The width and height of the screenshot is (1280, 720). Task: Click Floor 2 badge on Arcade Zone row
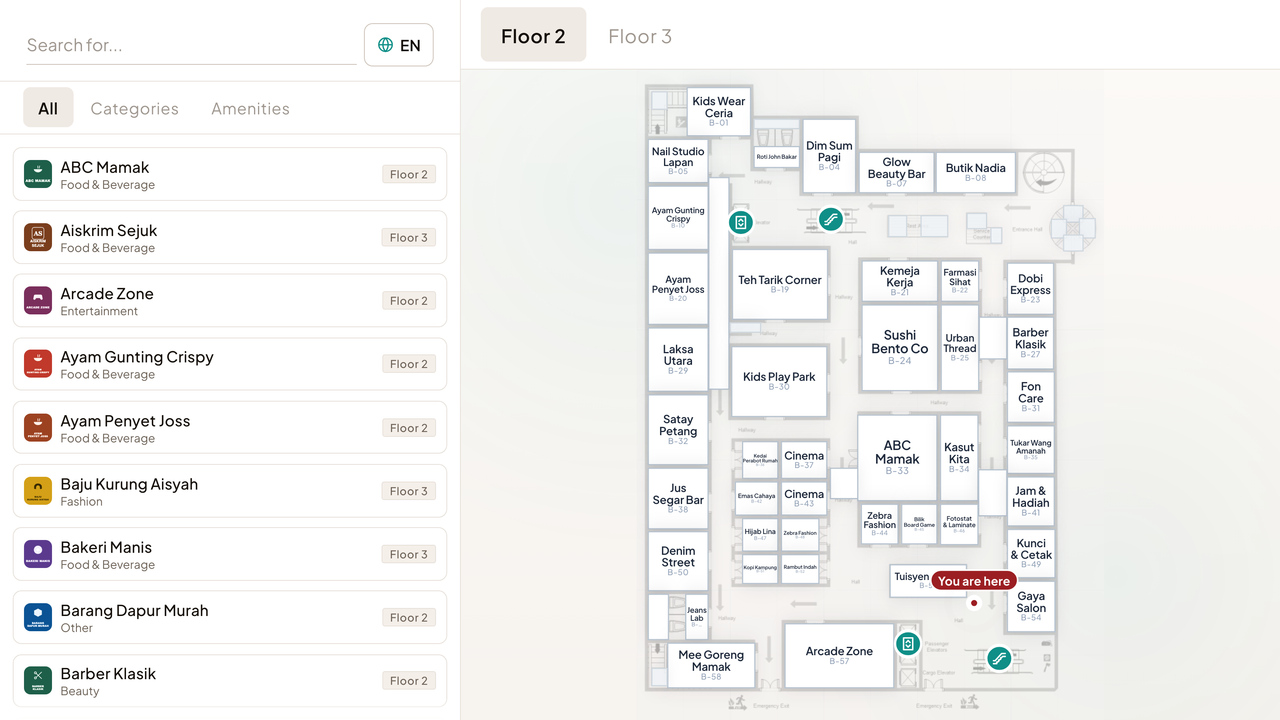409,300
